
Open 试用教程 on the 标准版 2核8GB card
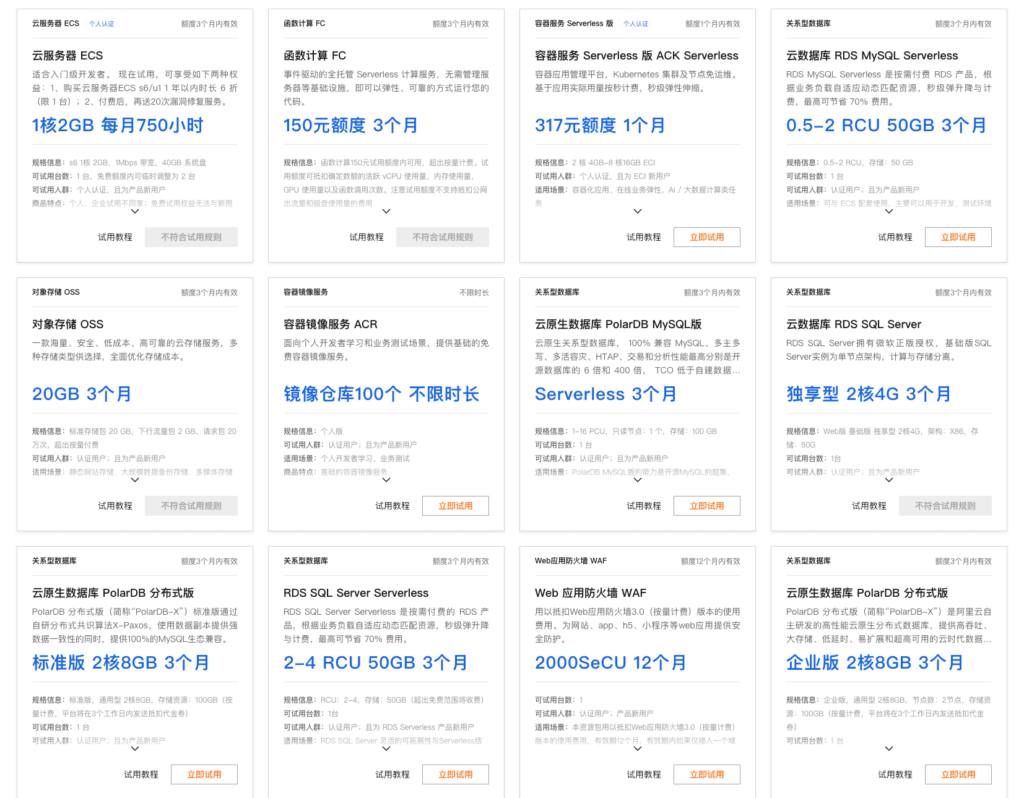pyautogui.click(x=141, y=774)
